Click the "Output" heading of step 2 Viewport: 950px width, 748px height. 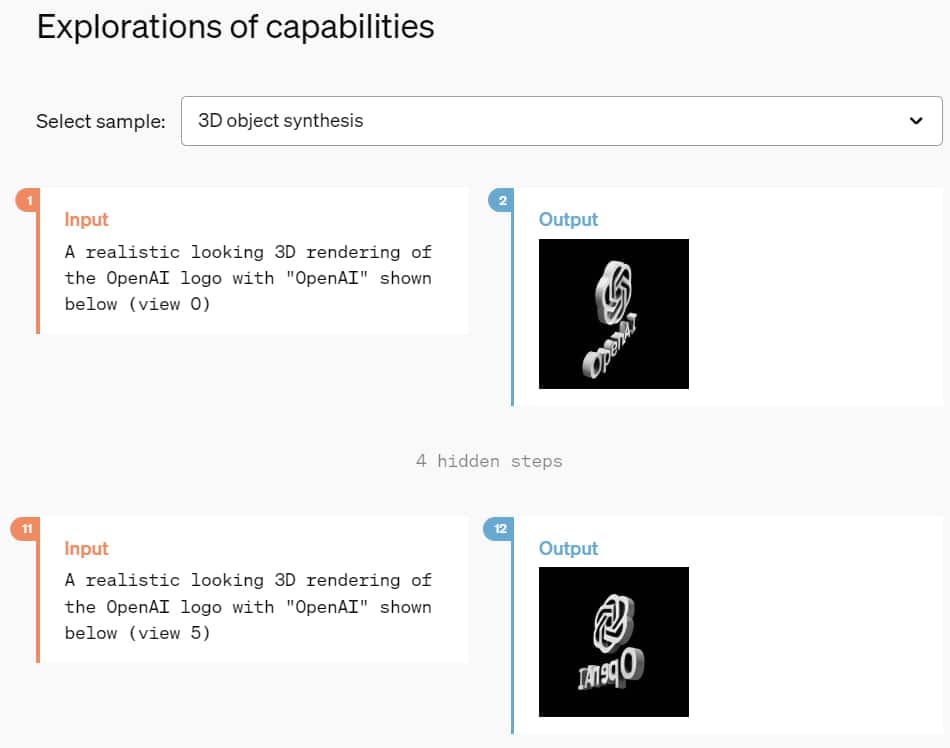568,219
